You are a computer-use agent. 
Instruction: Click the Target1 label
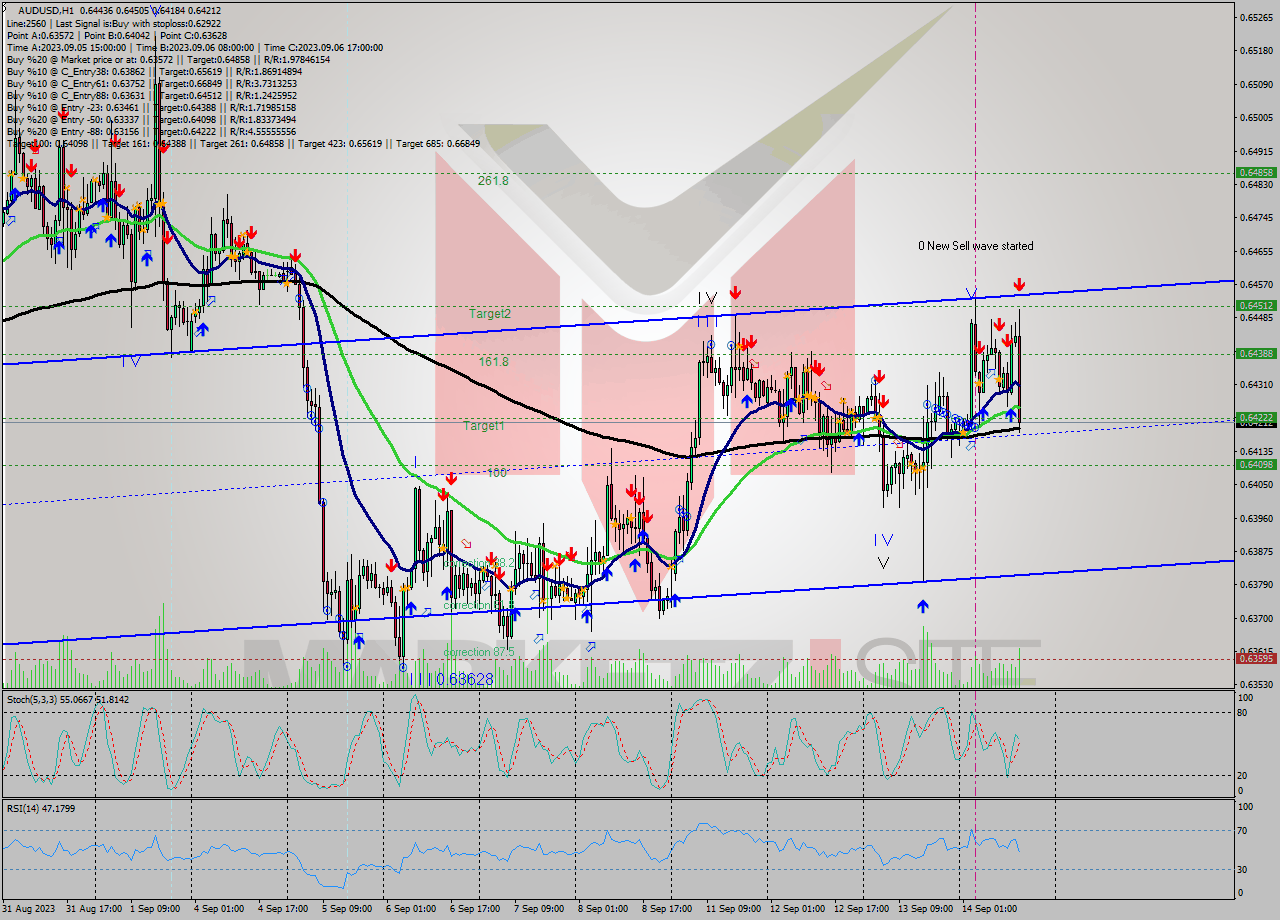(x=483, y=425)
